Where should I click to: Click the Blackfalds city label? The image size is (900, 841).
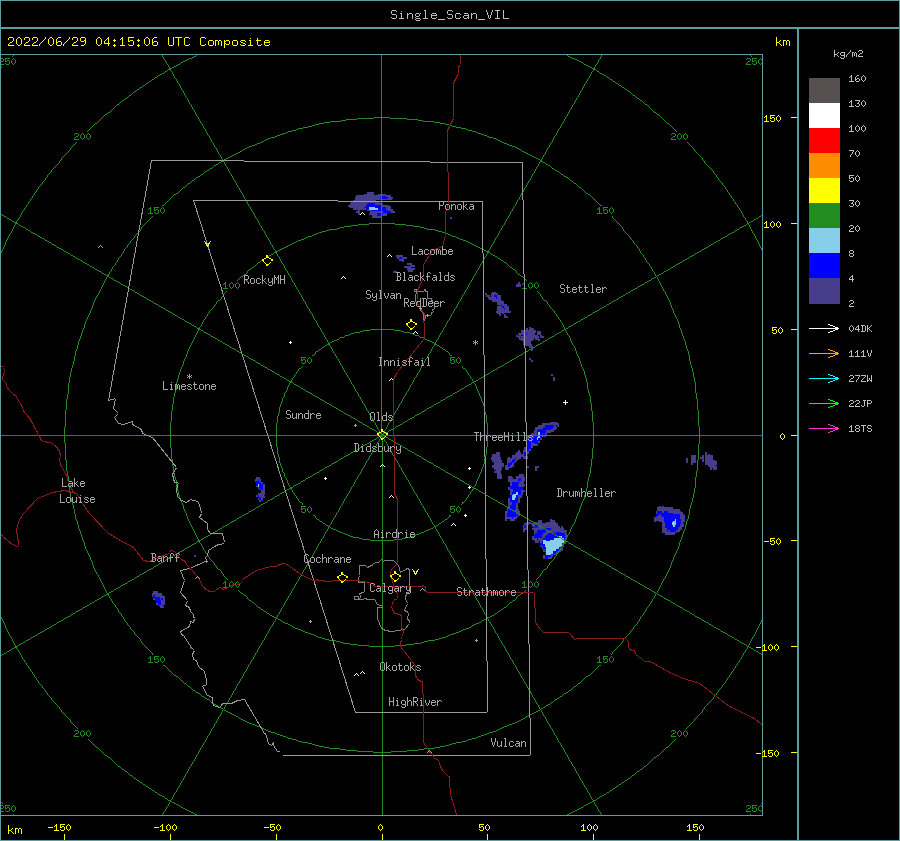[x=425, y=277]
